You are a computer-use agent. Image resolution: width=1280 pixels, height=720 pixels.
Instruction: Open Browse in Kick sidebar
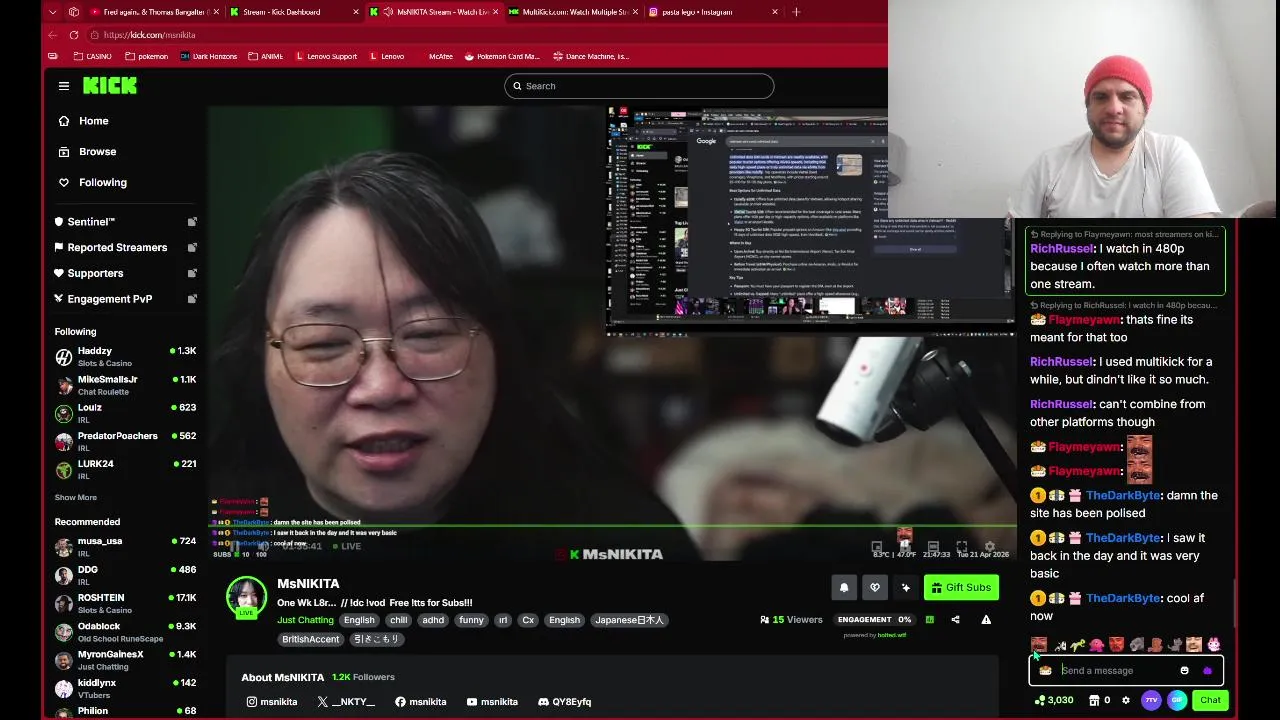point(126,152)
